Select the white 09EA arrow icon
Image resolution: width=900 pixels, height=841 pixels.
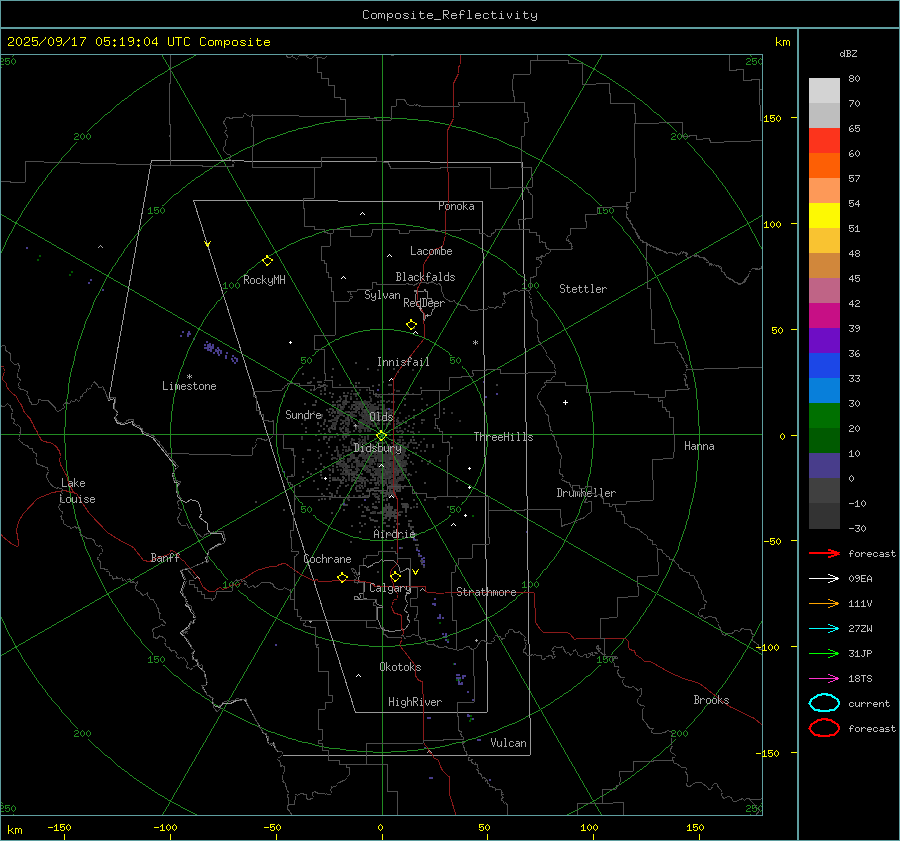pos(824,578)
